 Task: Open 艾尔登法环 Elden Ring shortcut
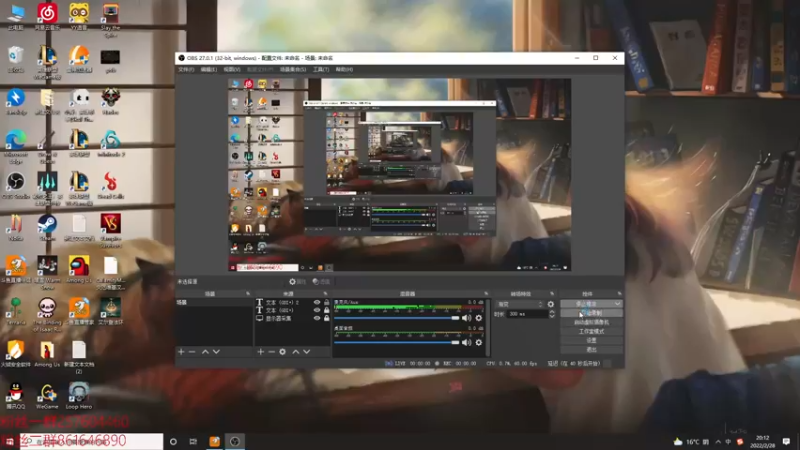tap(110, 312)
